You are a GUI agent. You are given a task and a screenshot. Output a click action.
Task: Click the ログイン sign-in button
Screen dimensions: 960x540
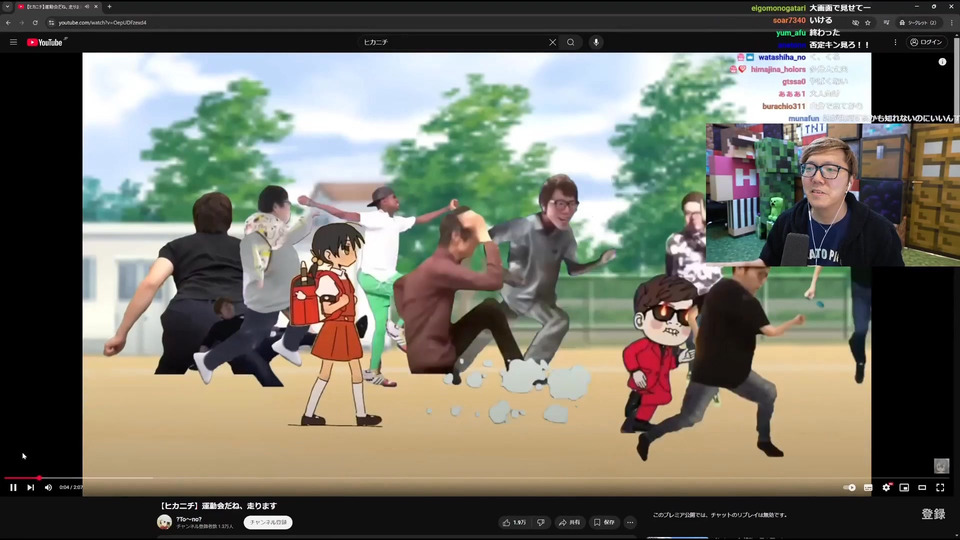926,42
